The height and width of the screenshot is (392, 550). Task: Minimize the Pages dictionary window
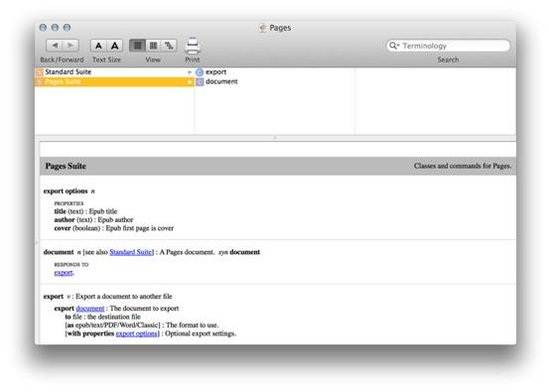pyautogui.click(x=55, y=27)
